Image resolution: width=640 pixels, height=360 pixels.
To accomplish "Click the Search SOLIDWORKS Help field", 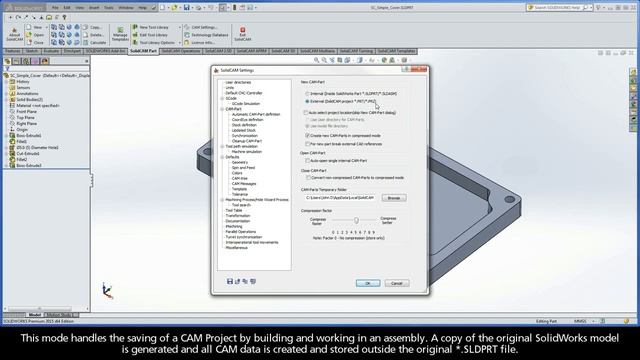I will click(x=559, y=7).
